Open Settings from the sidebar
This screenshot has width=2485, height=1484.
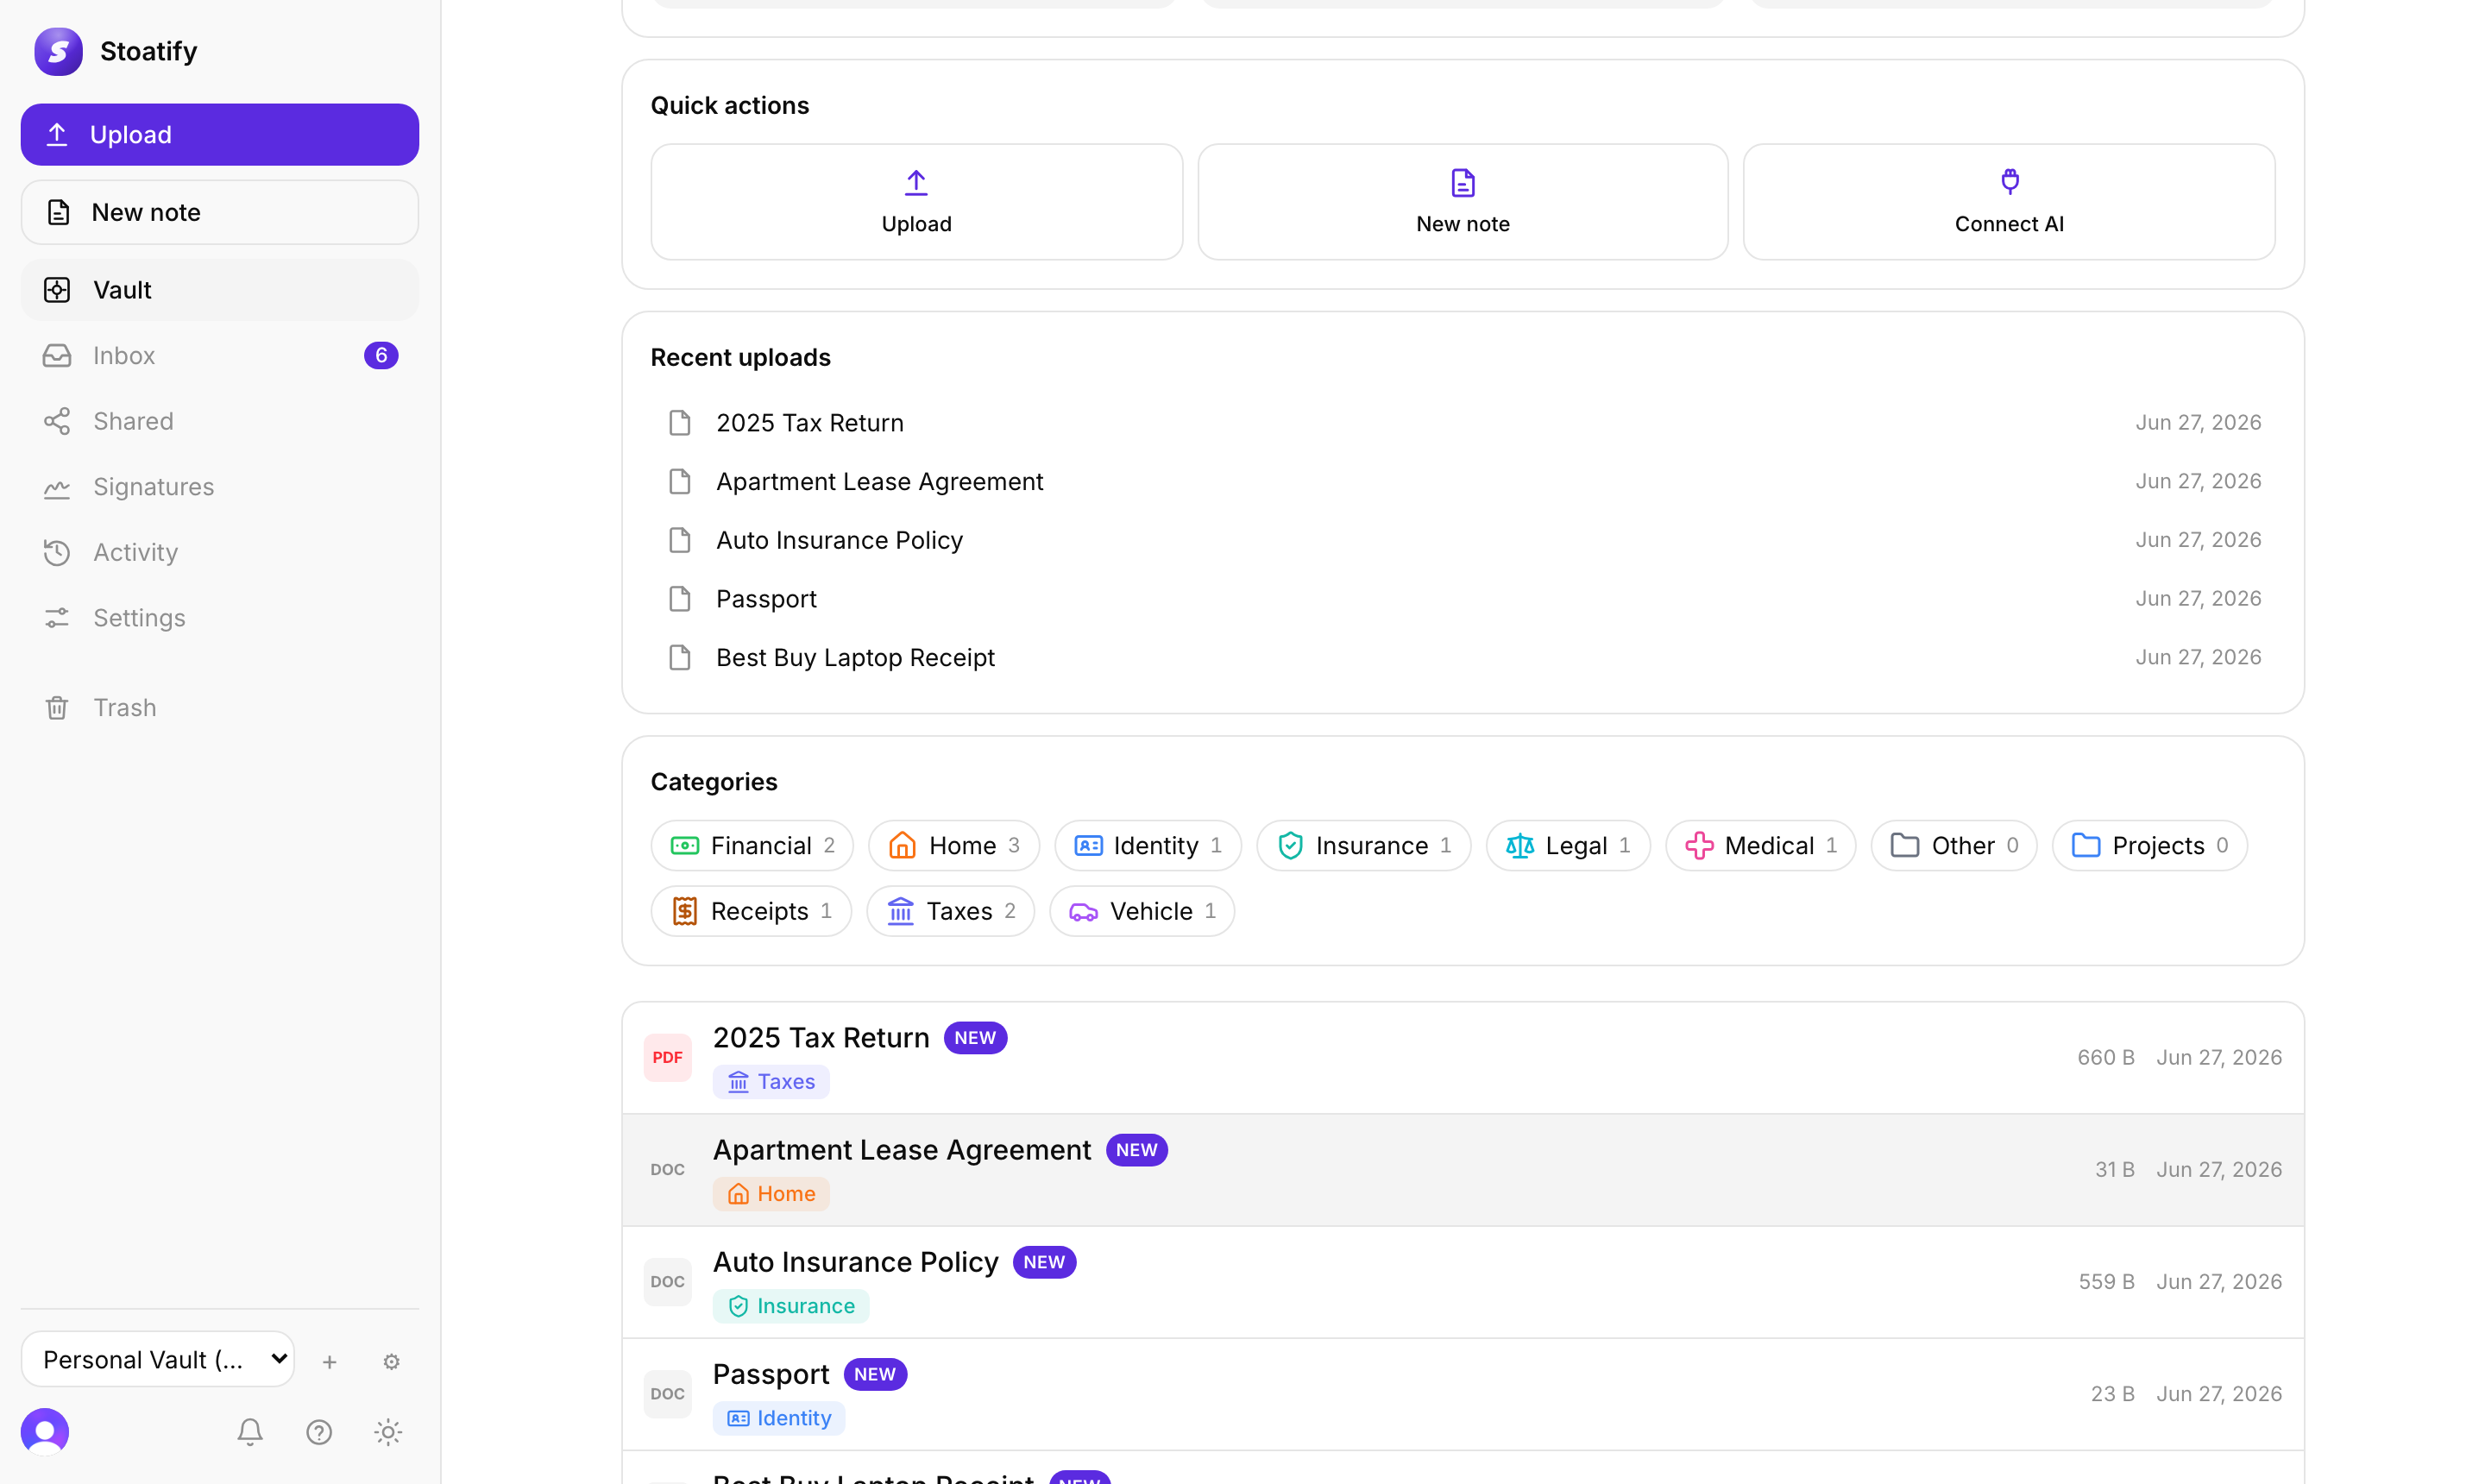pyautogui.click(x=220, y=618)
